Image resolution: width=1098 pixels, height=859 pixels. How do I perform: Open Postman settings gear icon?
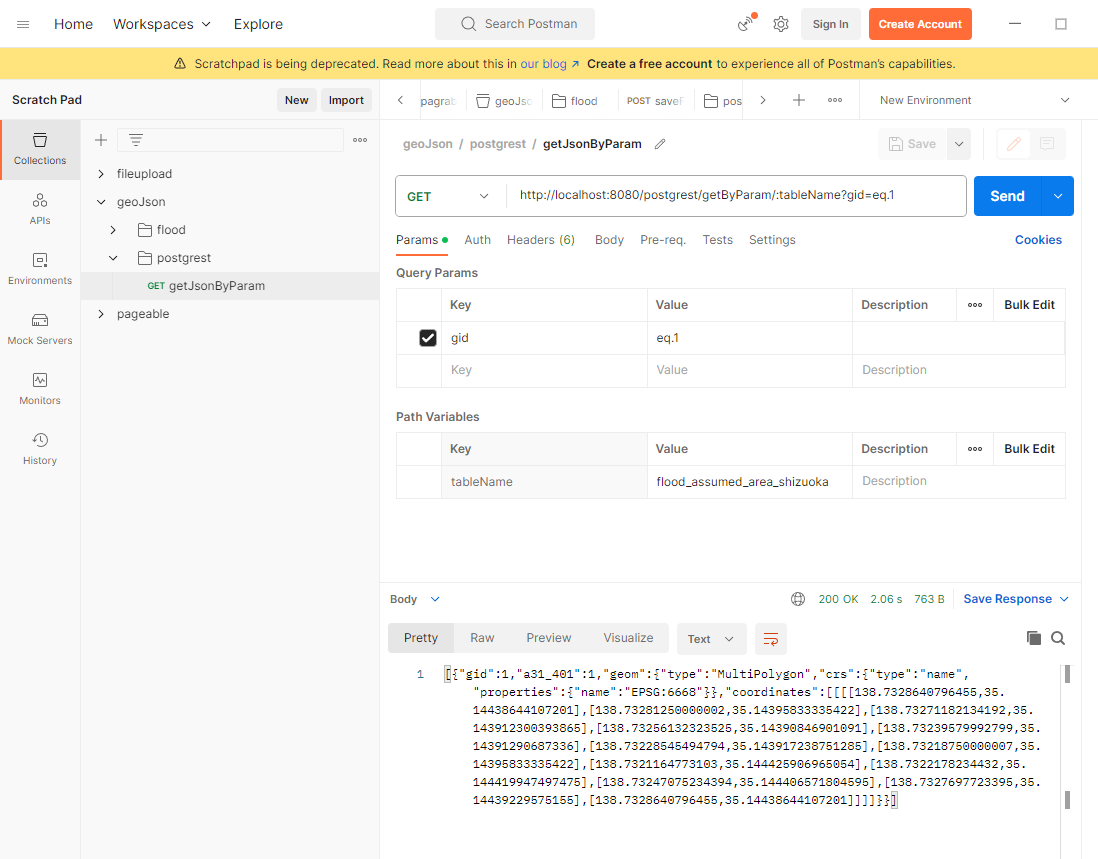point(781,23)
